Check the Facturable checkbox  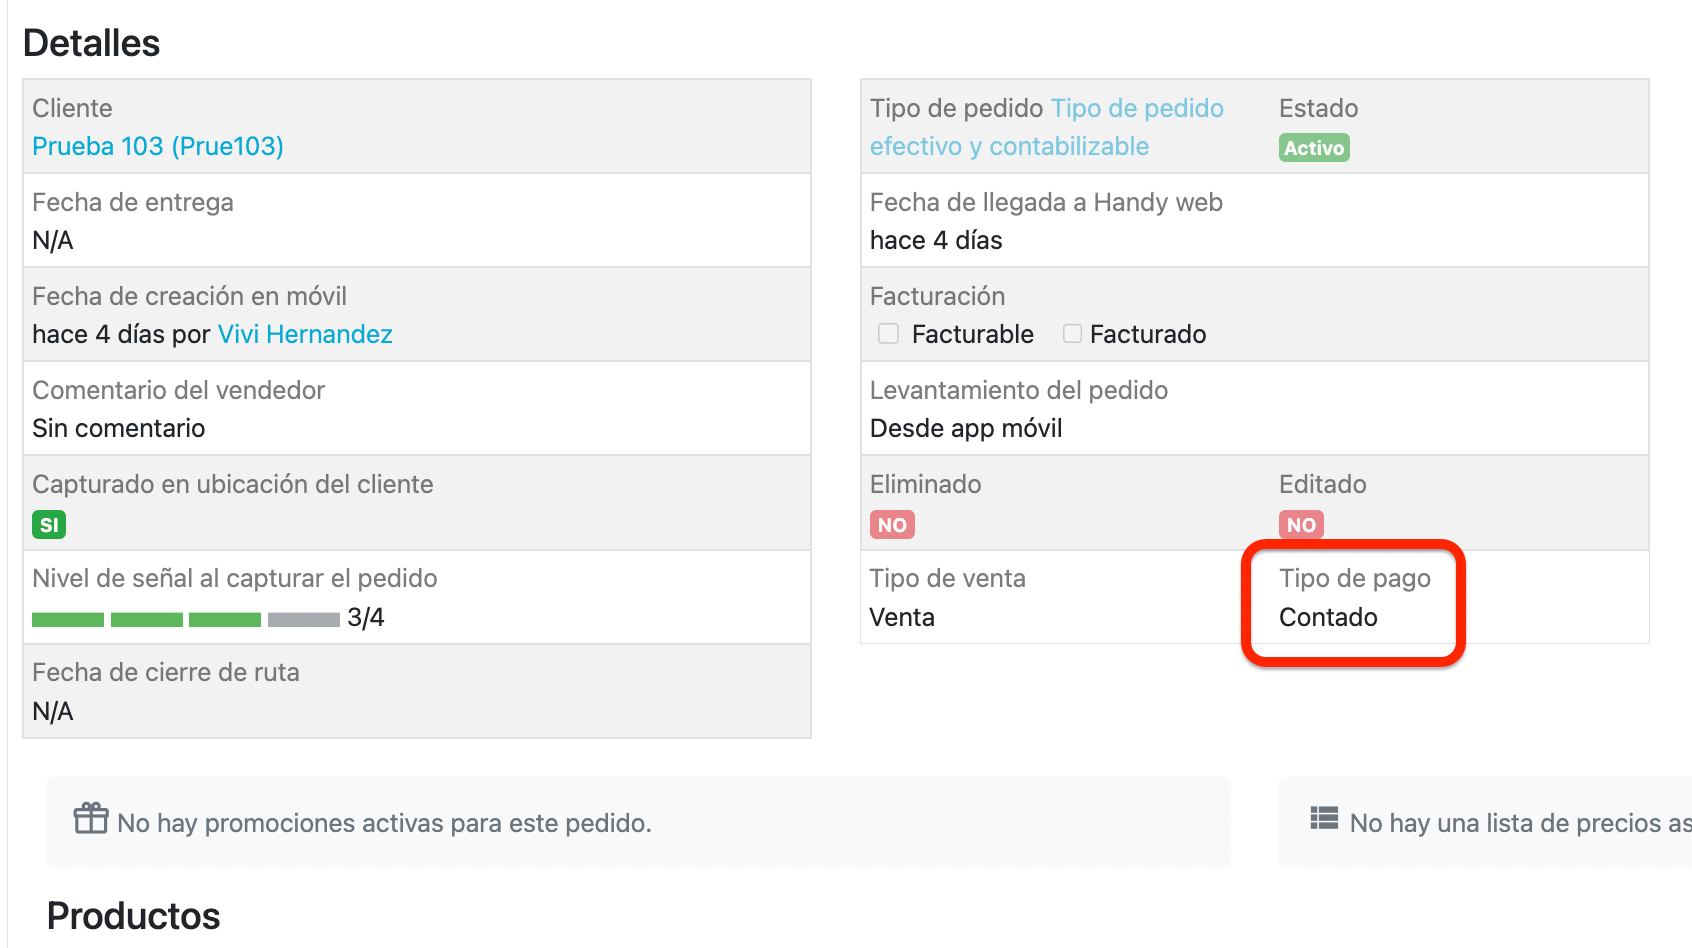pyautogui.click(x=888, y=333)
